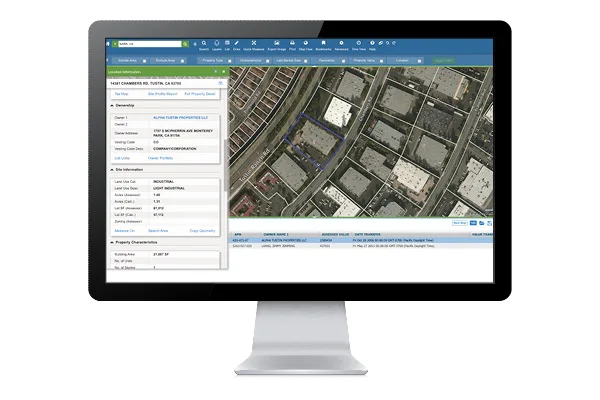Toggle the Ownership filter checkbox

click(x=343, y=61)
